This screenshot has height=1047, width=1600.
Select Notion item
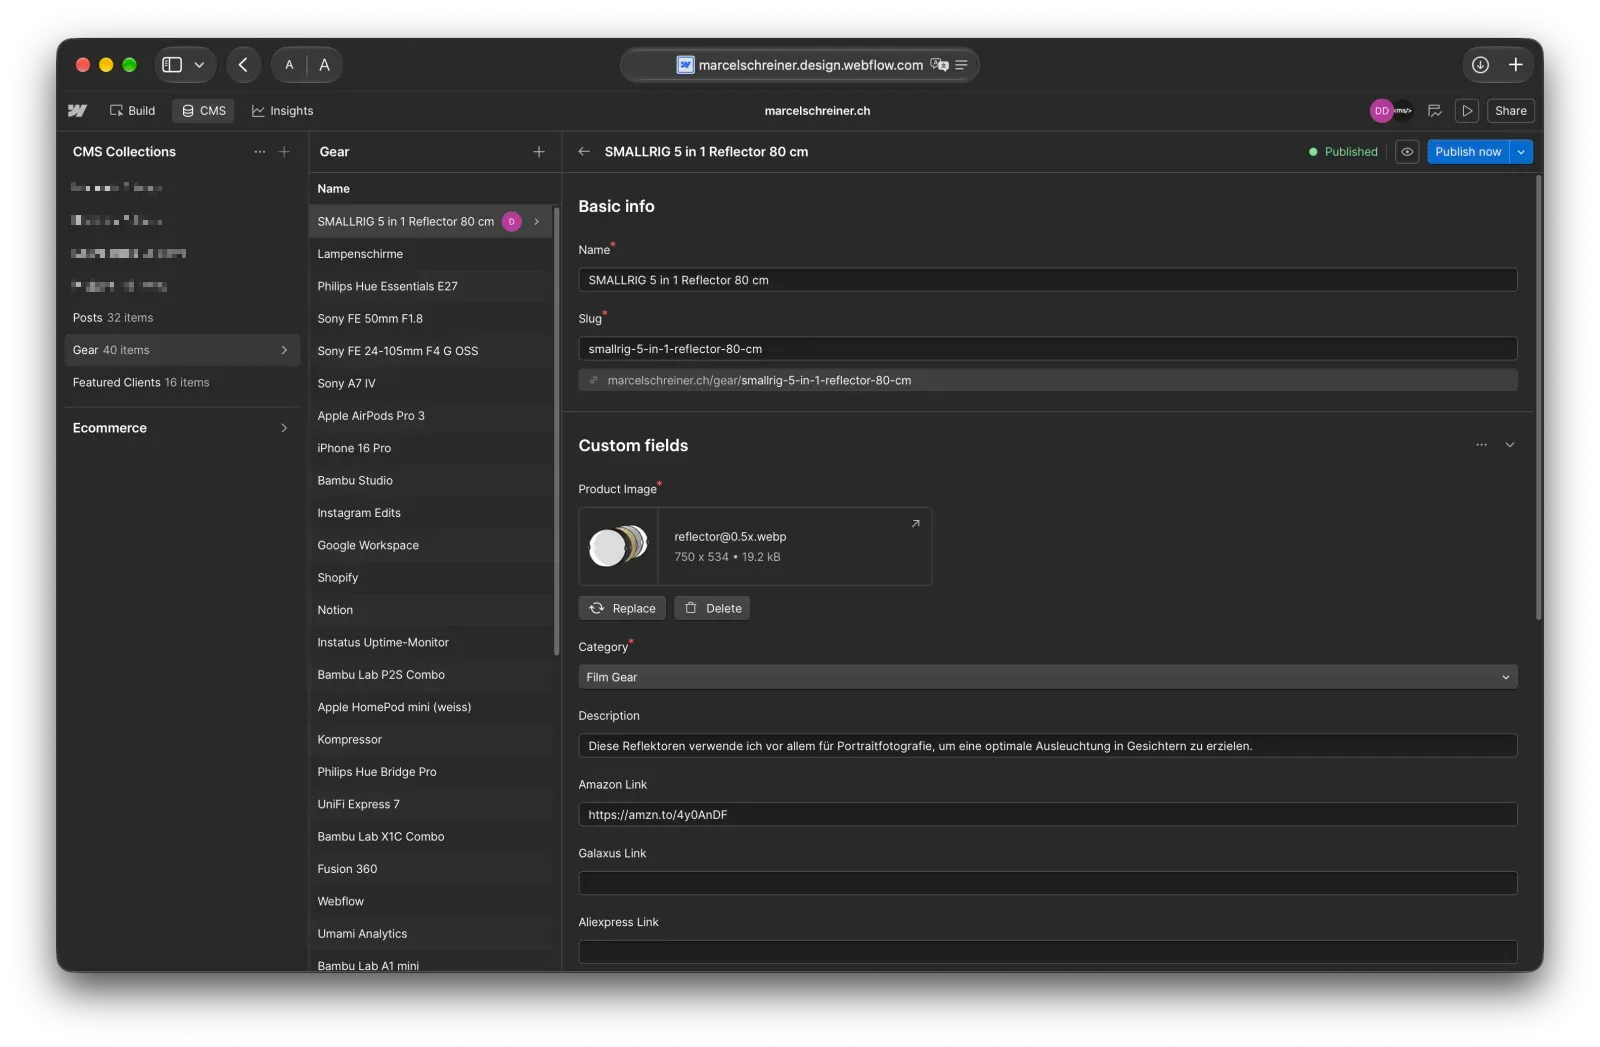tap(430, 610)
